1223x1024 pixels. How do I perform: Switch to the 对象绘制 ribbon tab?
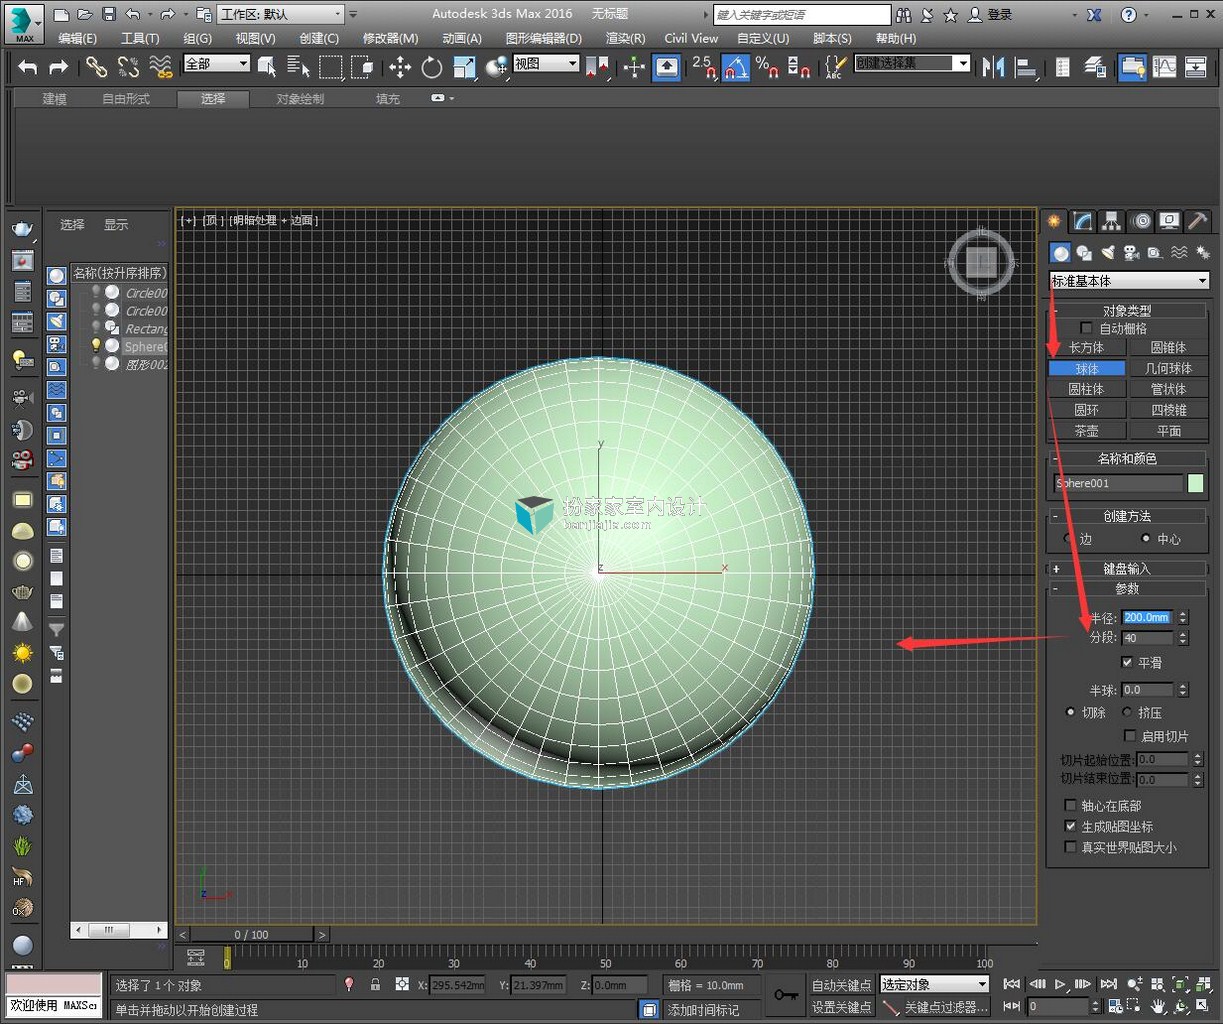[300, 99]
